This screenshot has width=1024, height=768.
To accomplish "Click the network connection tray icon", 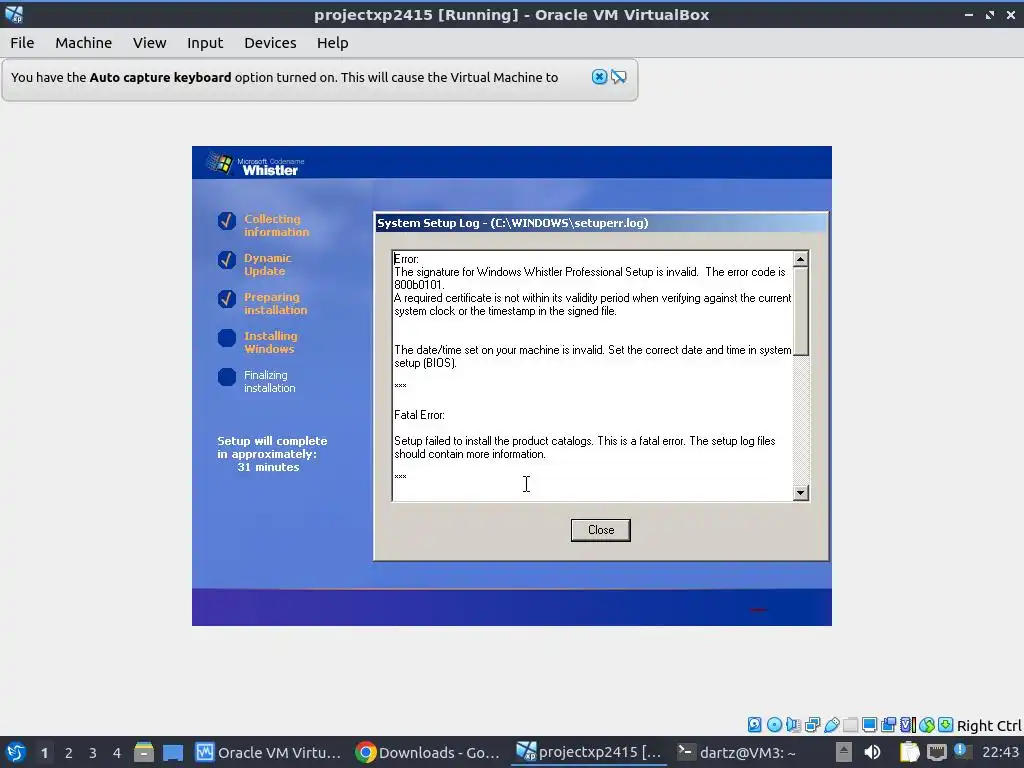I will pyautogui.click(x=936, y=753).
